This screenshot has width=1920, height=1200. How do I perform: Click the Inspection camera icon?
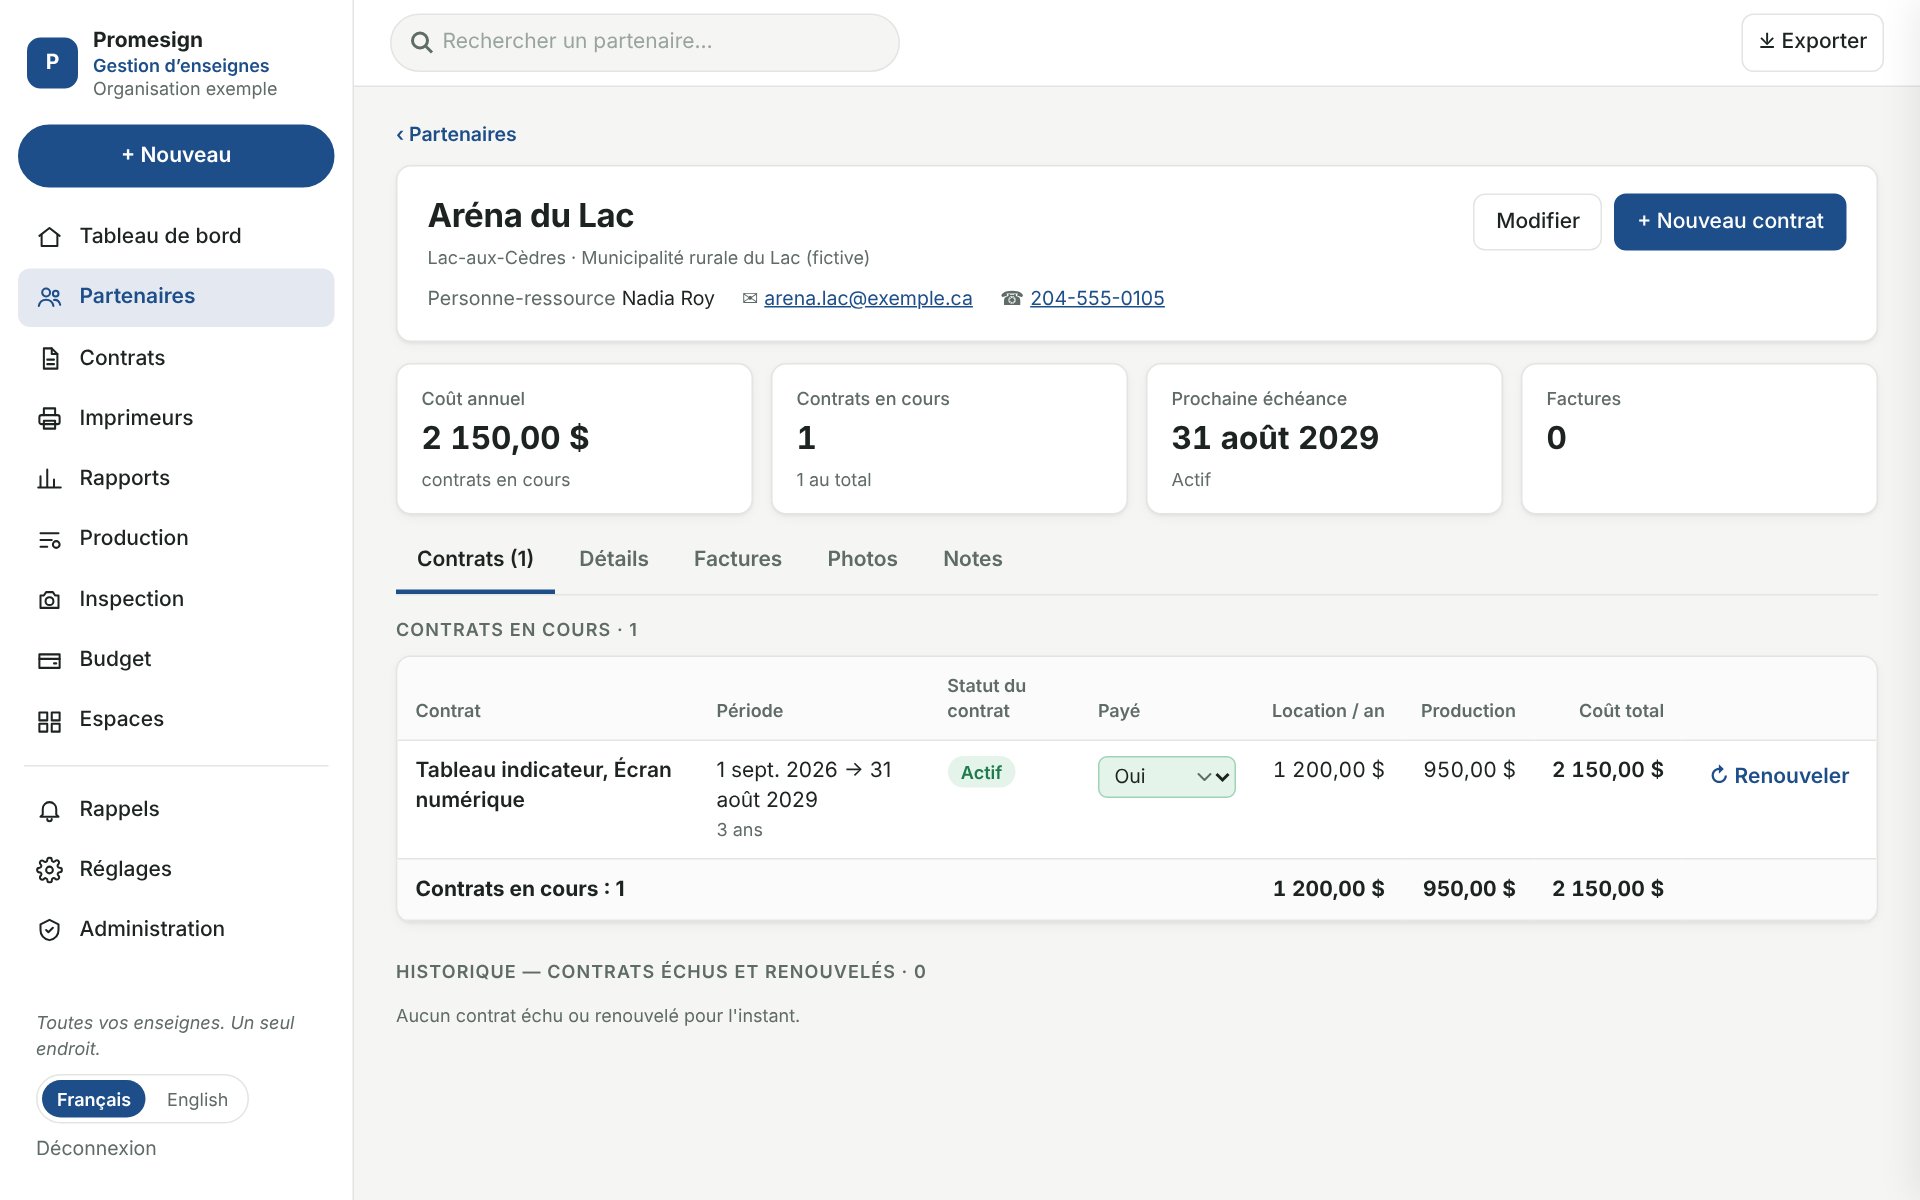point(49,599)
